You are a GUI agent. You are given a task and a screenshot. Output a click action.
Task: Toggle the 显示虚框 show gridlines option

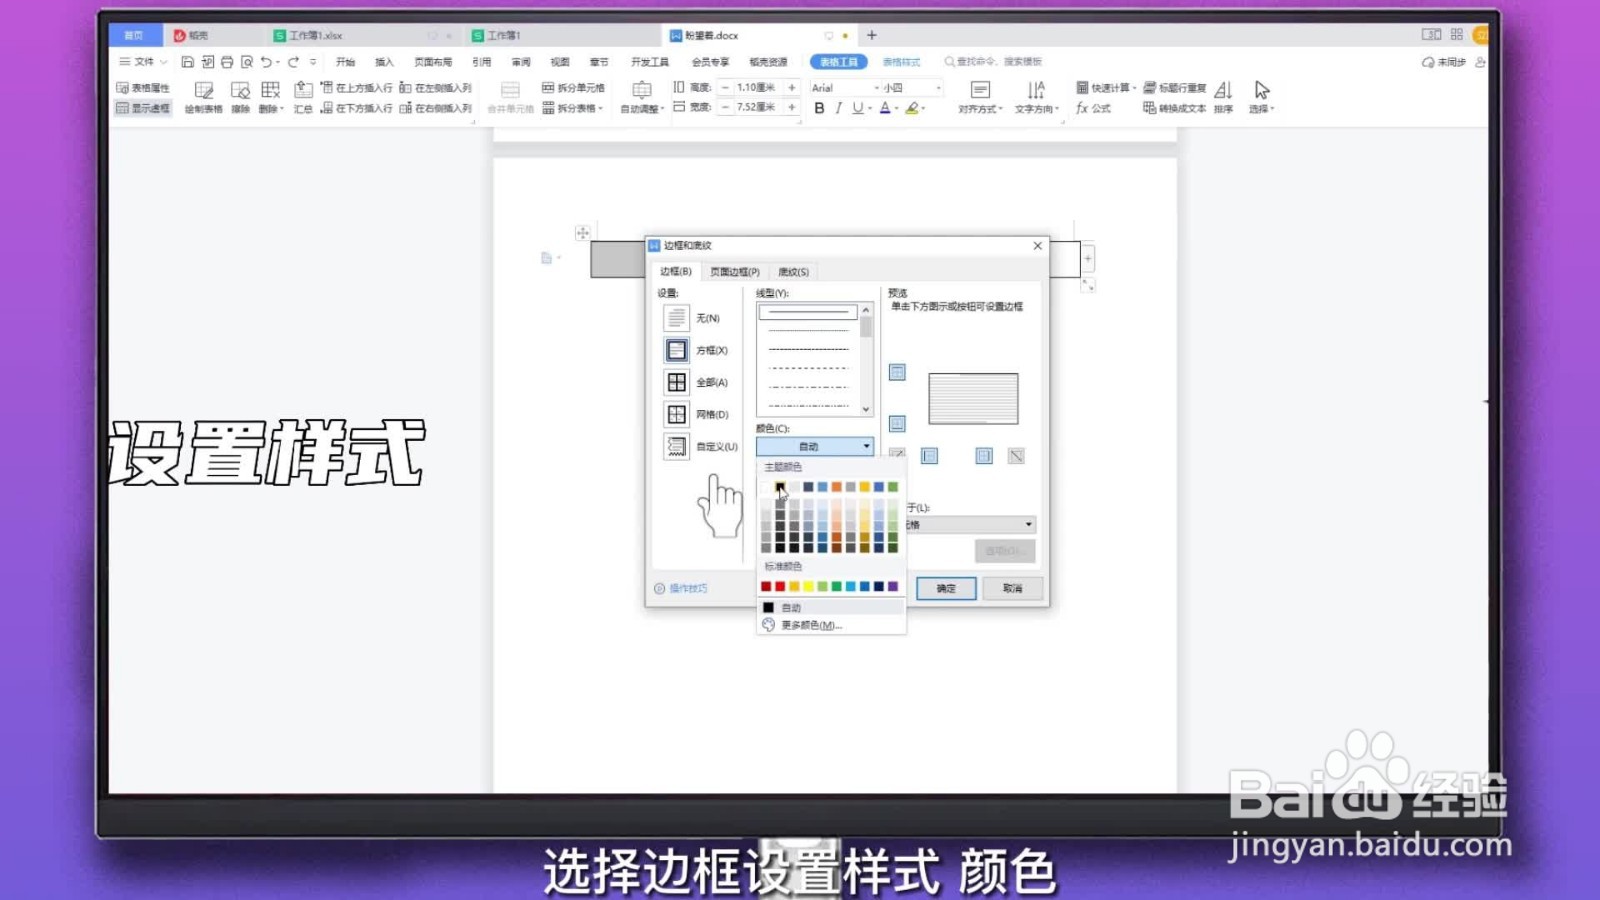144,108
